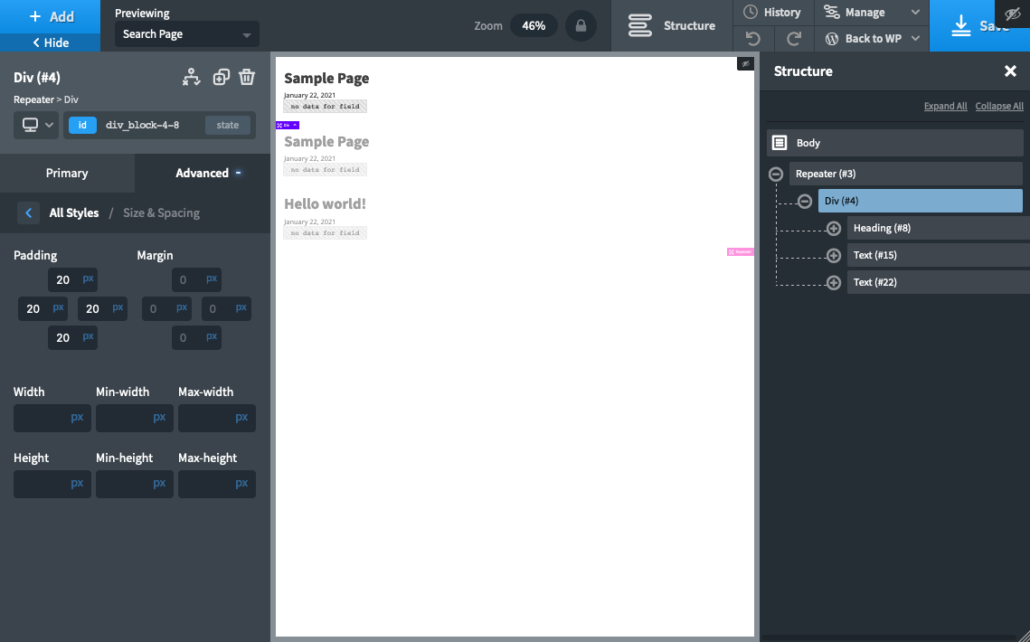The width and height of the screenshot is (1030, 642).
Task: Click the undo arrow icon
Action: (x=751, y=38)
